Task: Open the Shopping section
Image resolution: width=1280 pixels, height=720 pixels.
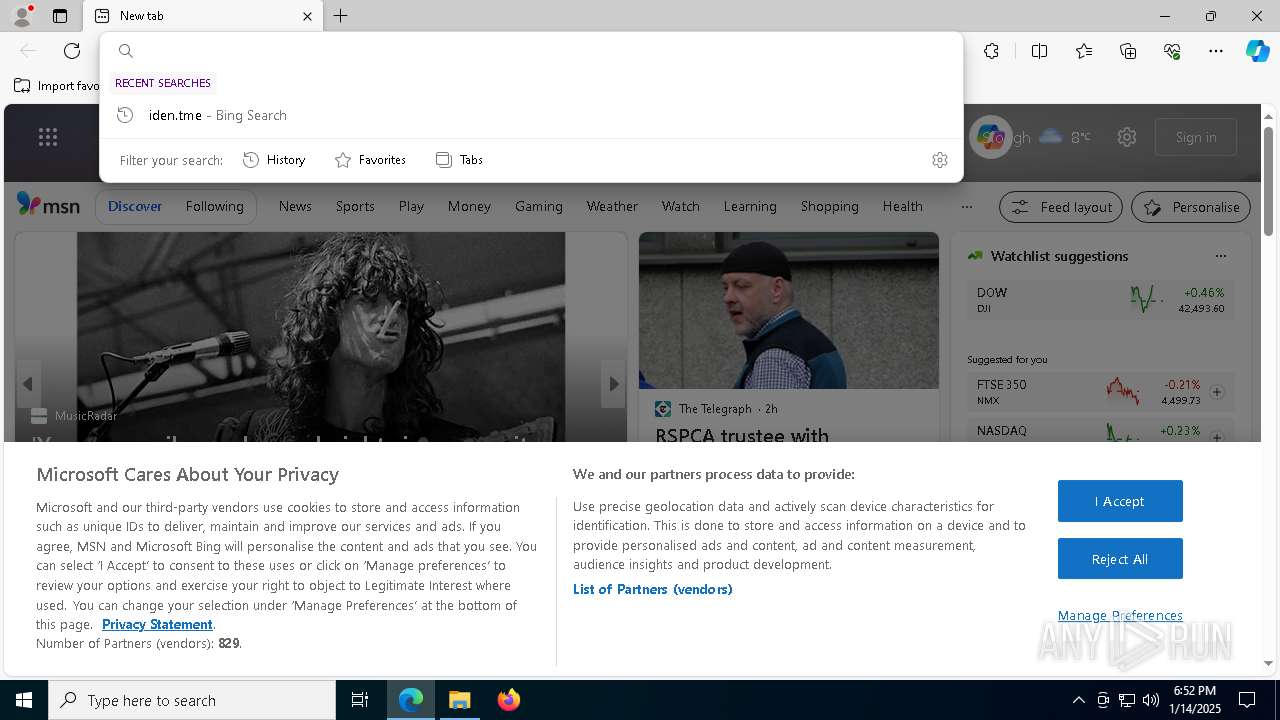Action: click(x=830, y=206)
